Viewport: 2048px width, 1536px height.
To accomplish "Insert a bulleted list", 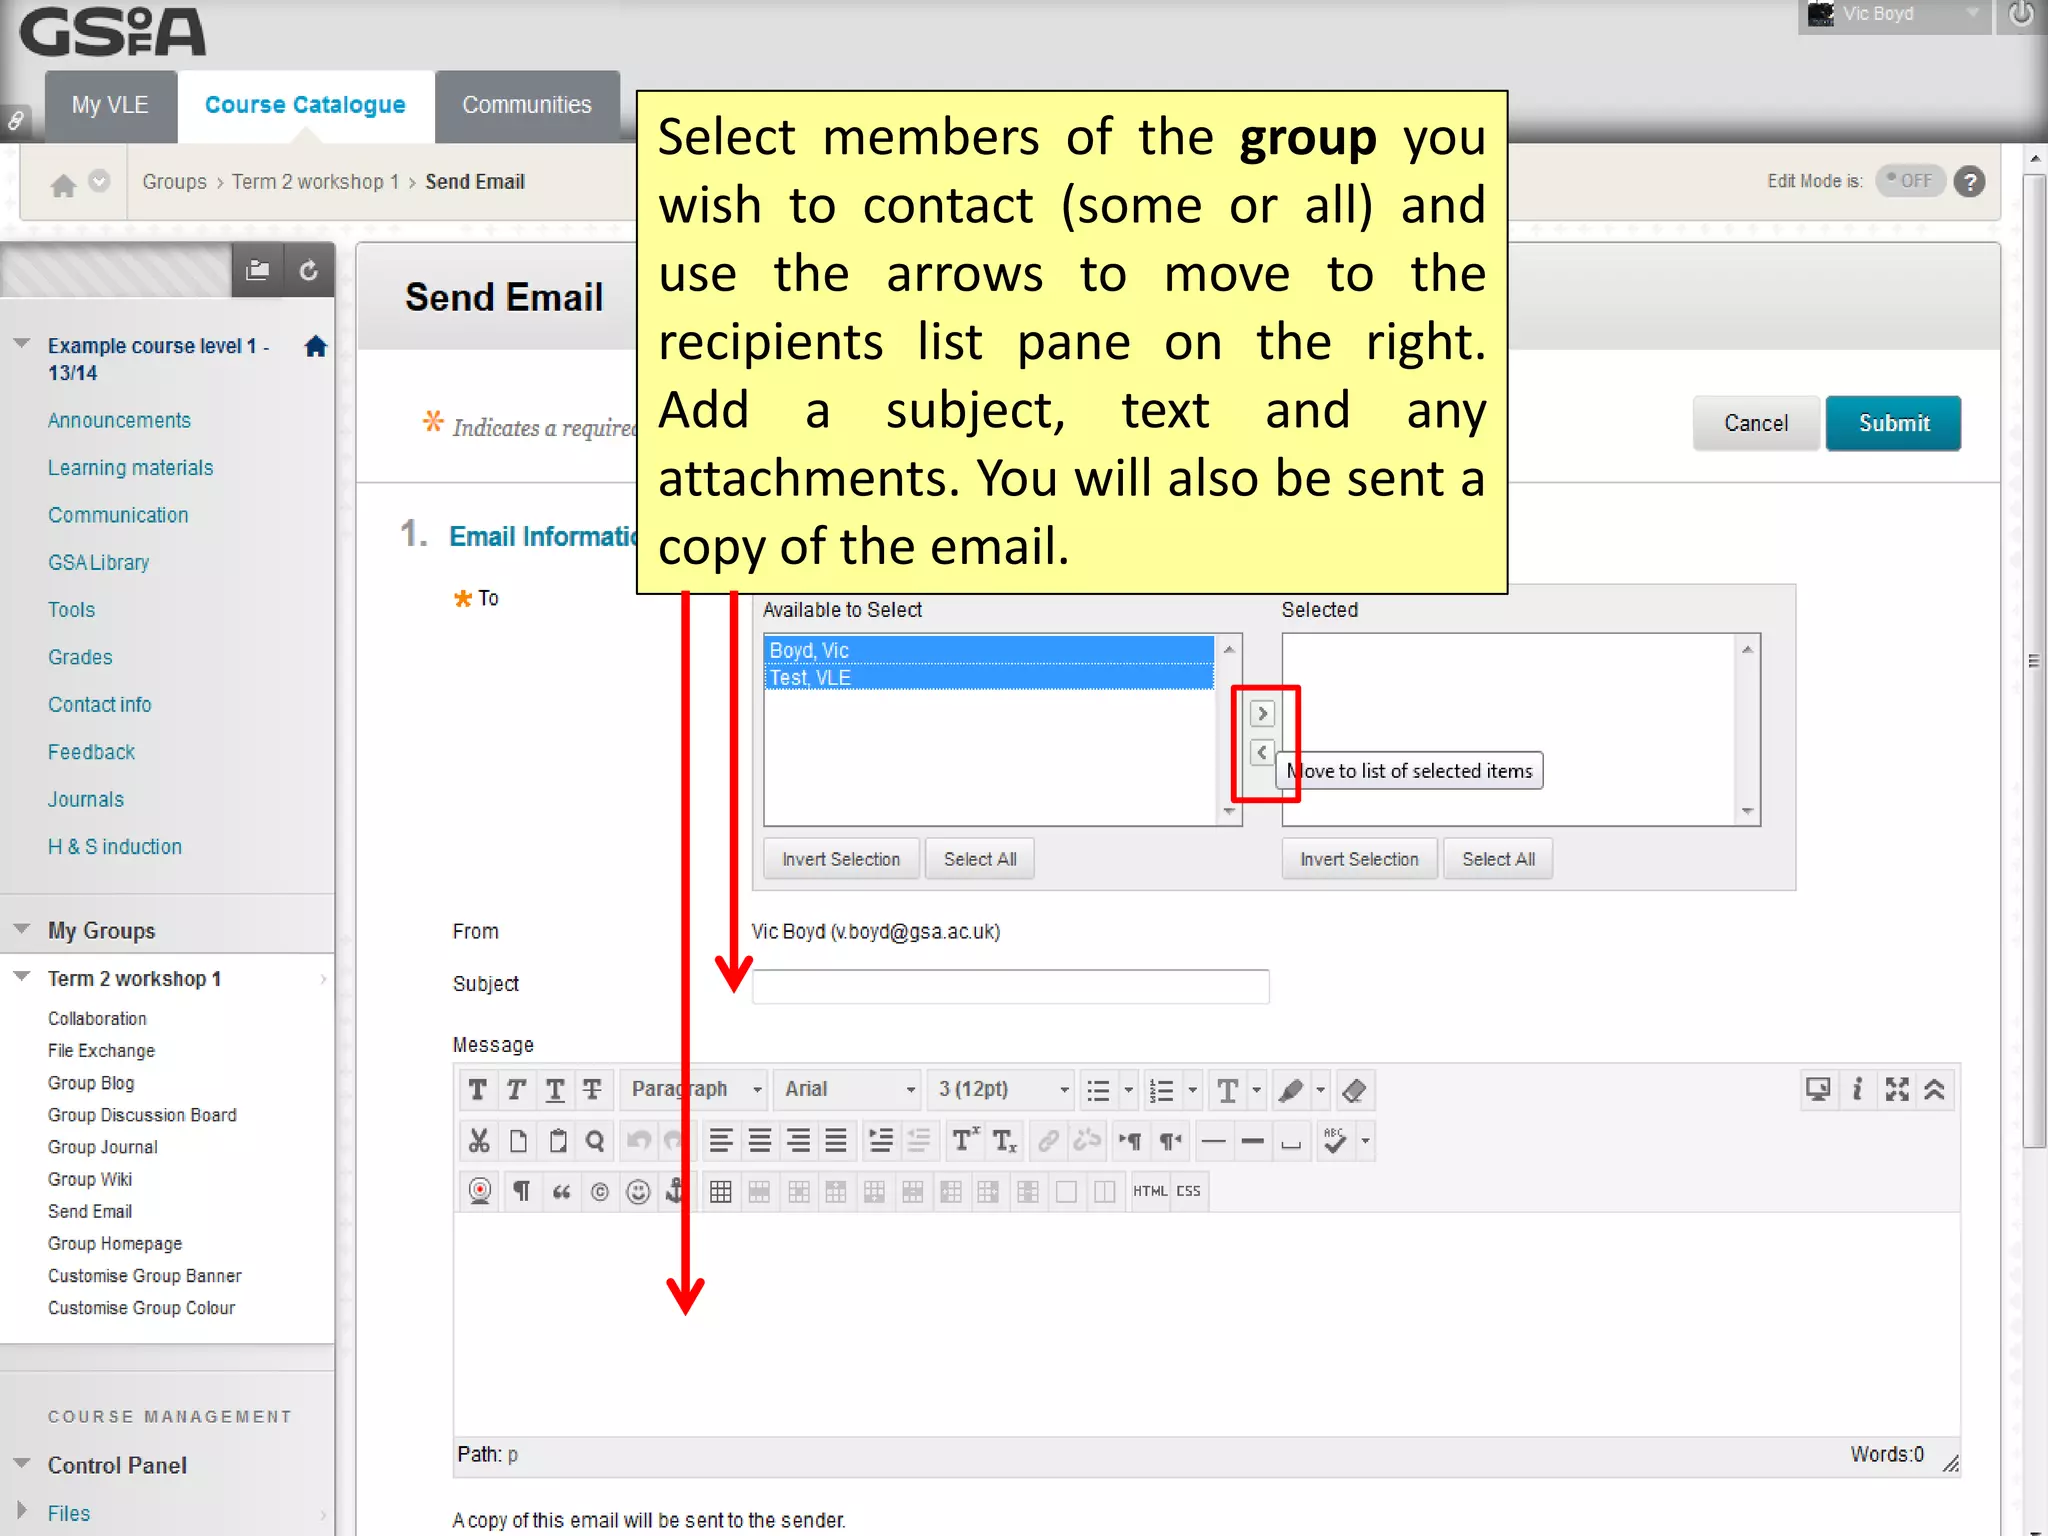I will tap(1099, 1090).
